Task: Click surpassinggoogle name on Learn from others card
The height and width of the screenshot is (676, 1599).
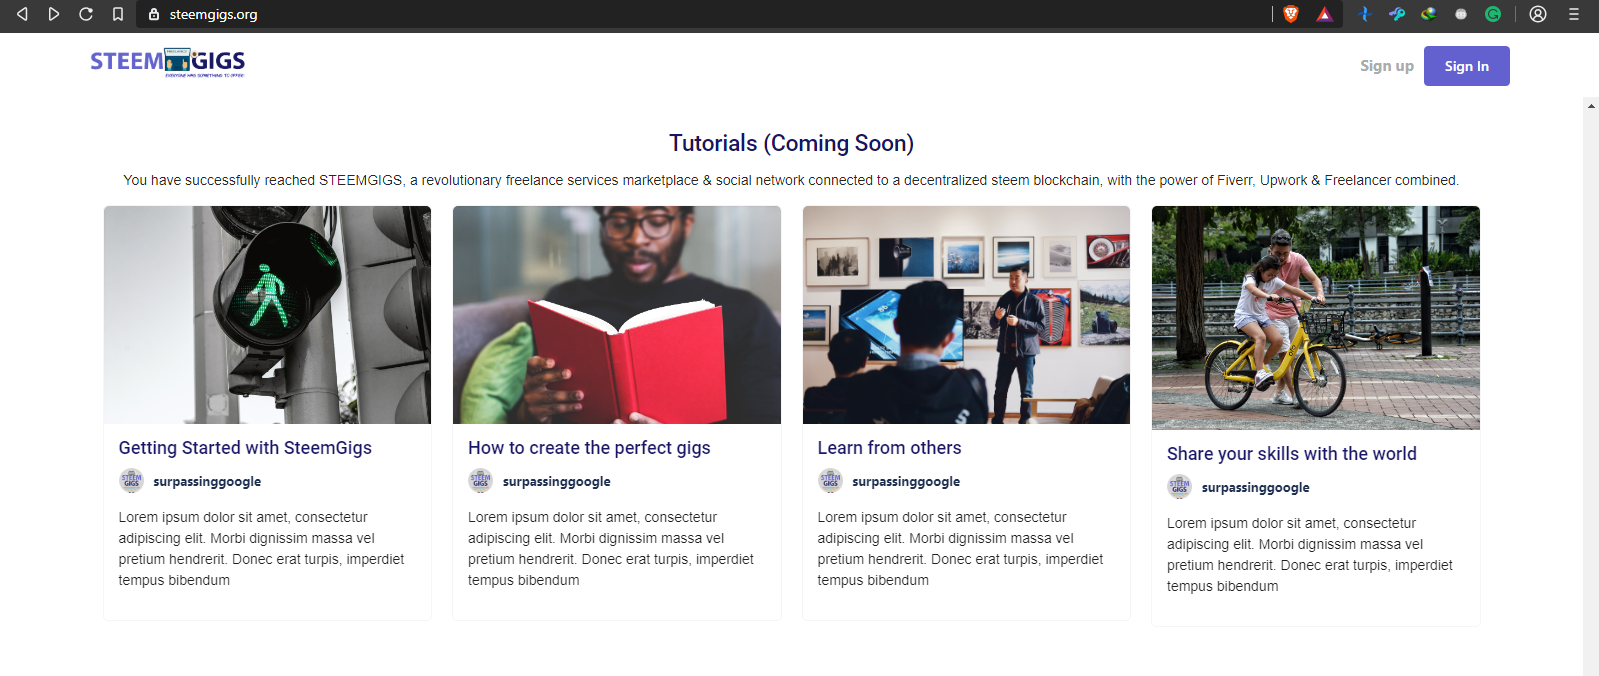Action: click(906, 482)
